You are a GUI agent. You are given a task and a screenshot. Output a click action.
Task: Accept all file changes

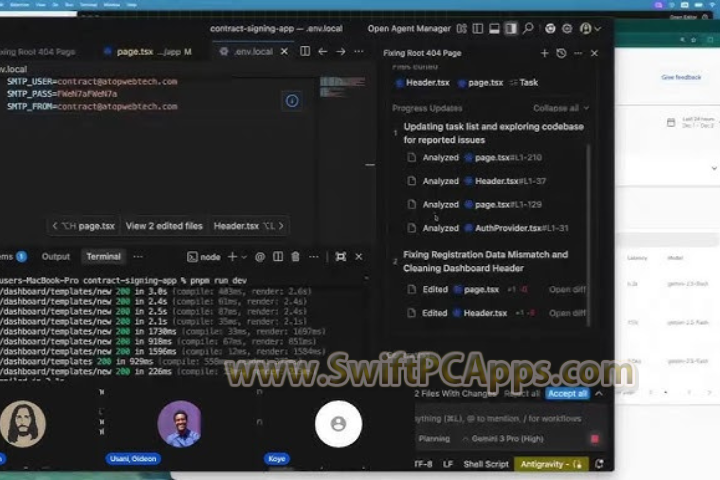(x=567, y=394)
